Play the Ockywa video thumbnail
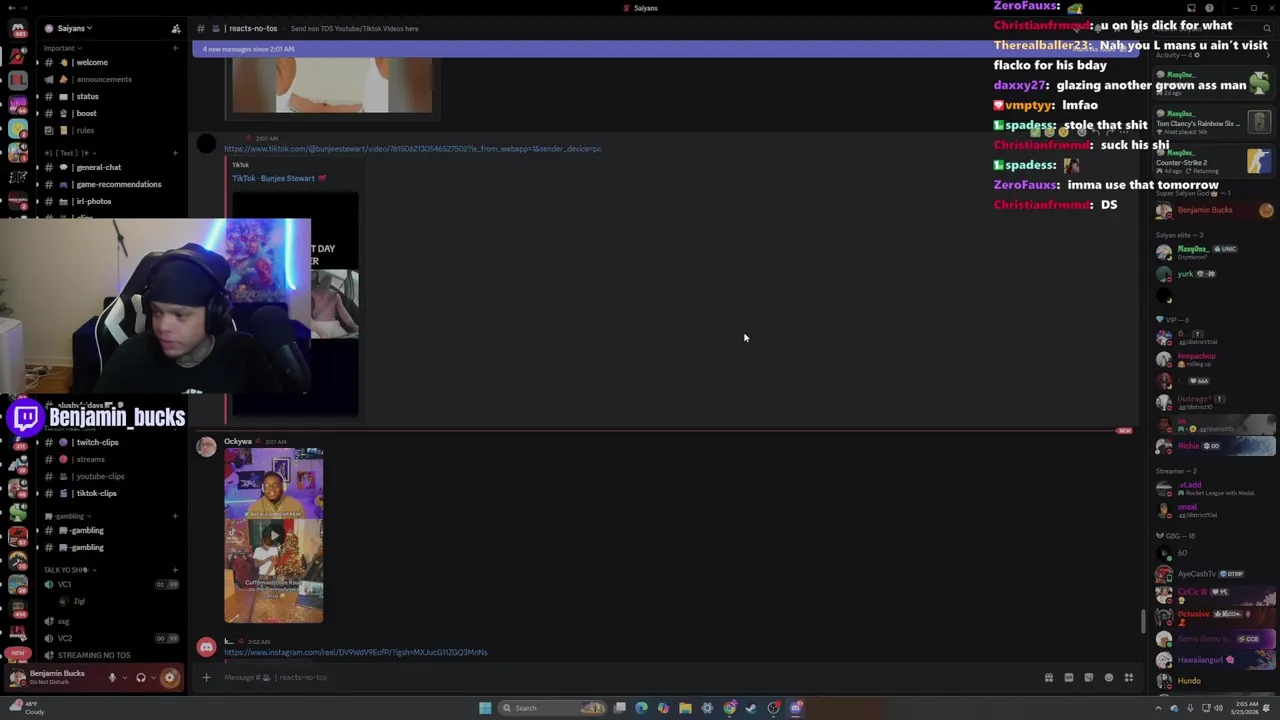 click(x=273, y=535)
